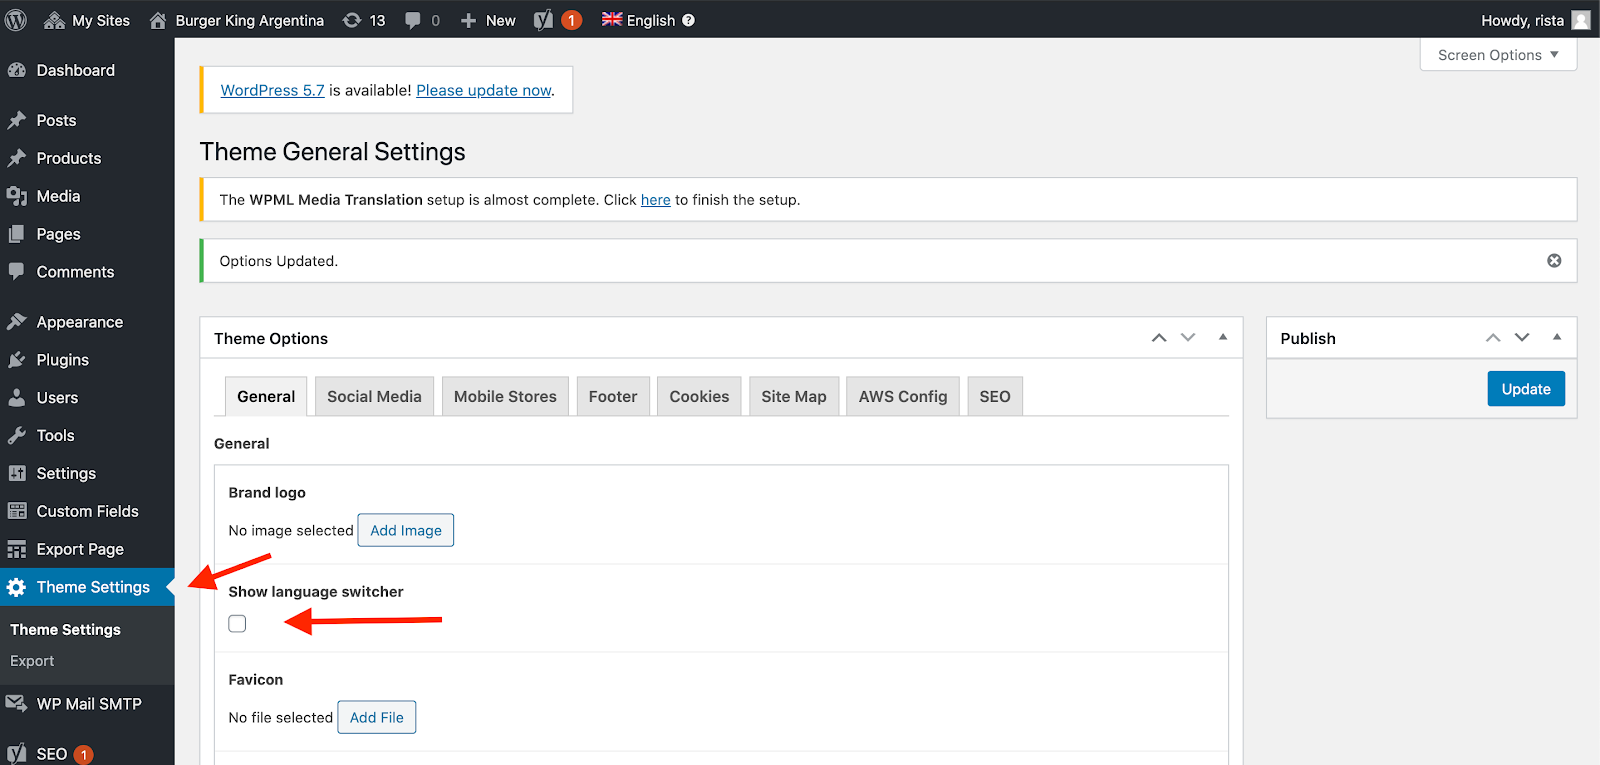Click here link in WPML notice

point(656,200)
